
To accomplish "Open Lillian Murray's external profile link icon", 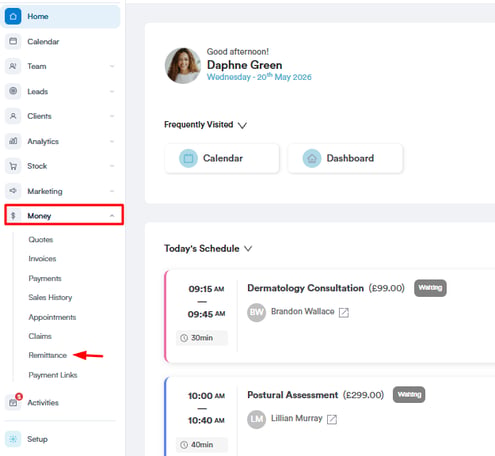I will coord(332,419).
